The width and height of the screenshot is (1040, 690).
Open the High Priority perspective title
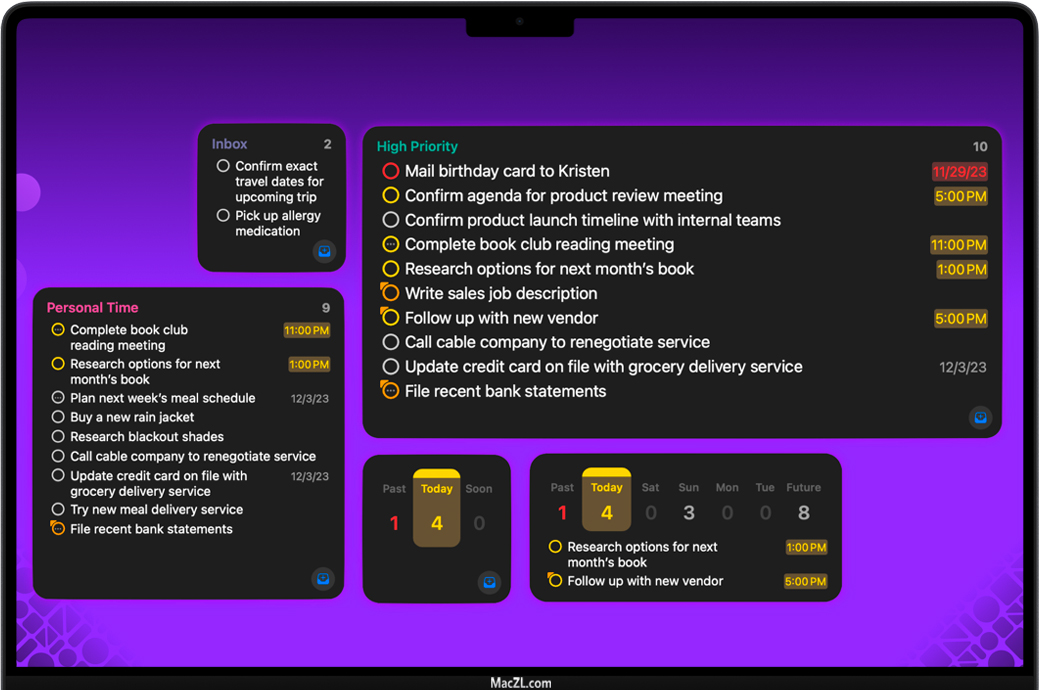pos(417,147)
